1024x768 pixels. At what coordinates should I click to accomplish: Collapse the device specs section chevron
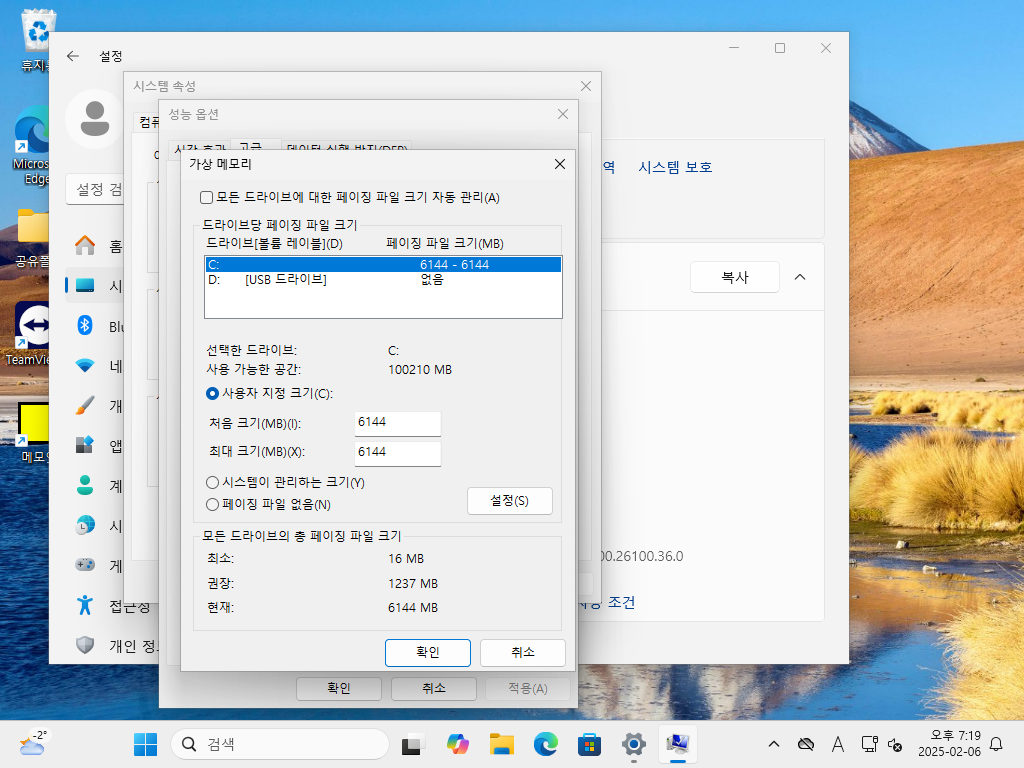click(800, 278)
